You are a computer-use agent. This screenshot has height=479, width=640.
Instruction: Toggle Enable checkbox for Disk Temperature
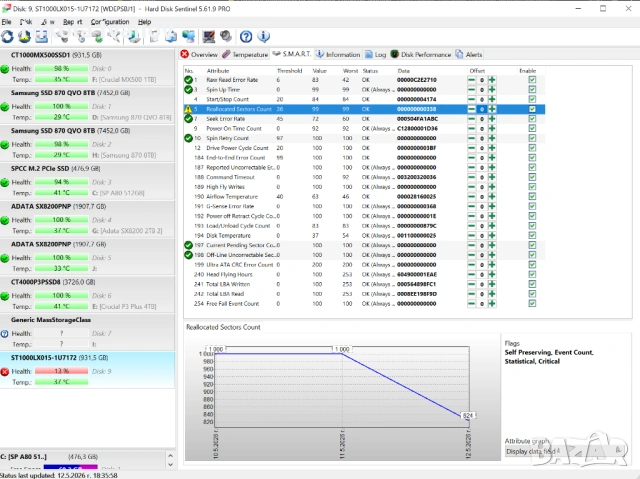coord(532,235)
